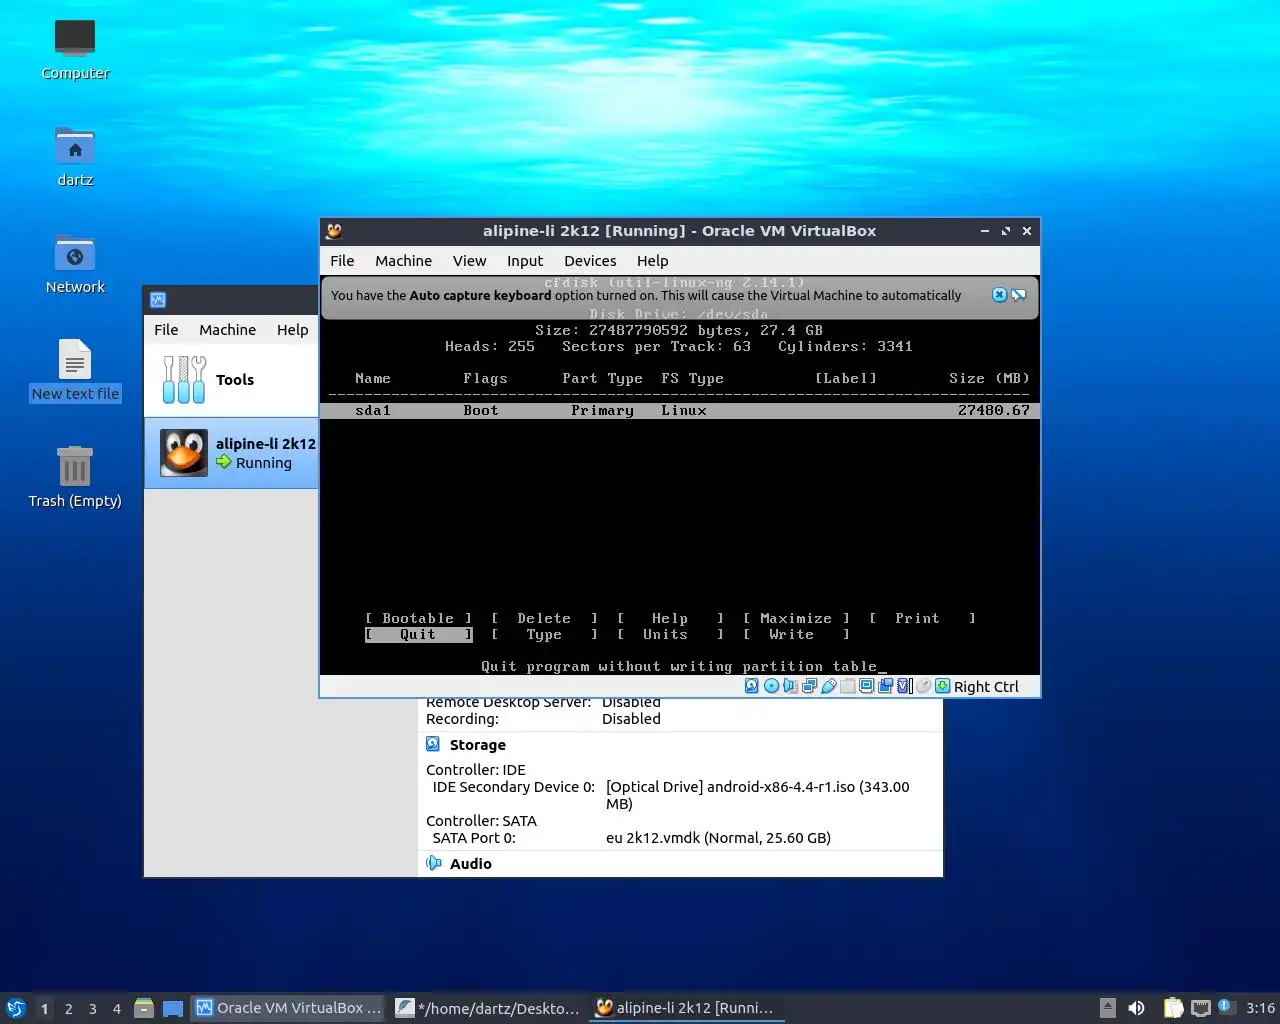This screenshot has width=1280, height=1024.
Task: Switch to alipine-li 2k12 [Runni… taskbar entry
Action: tap(686, 1008)
